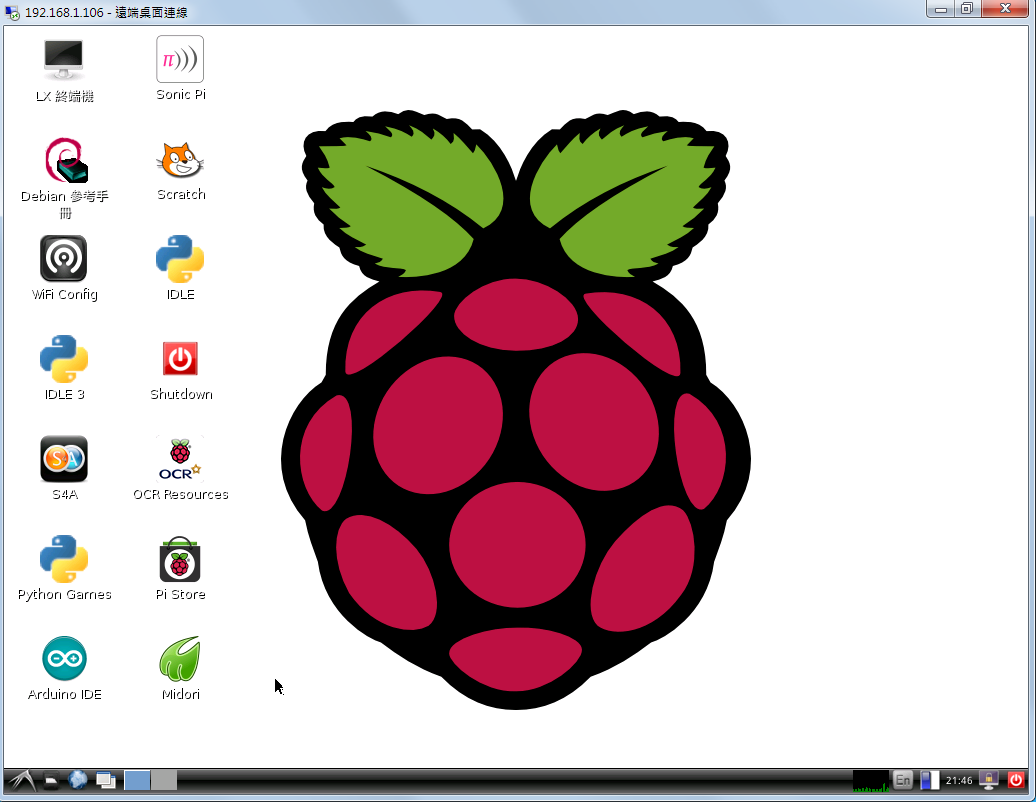
Task: Open the Pi Store icon
Action: (x=180, y=560)
